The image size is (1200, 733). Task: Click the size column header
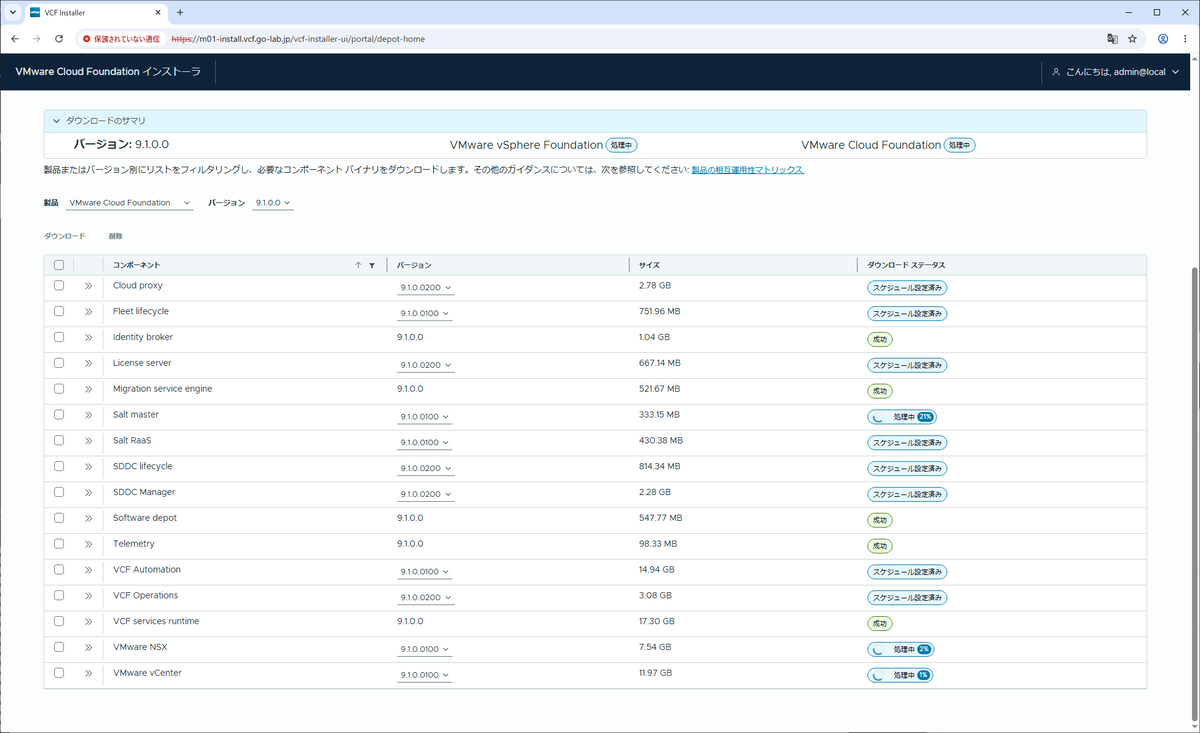649,265
